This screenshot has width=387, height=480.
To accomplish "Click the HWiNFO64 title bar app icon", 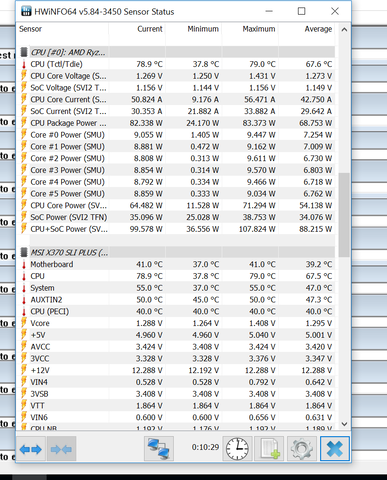I will (26, 11).
